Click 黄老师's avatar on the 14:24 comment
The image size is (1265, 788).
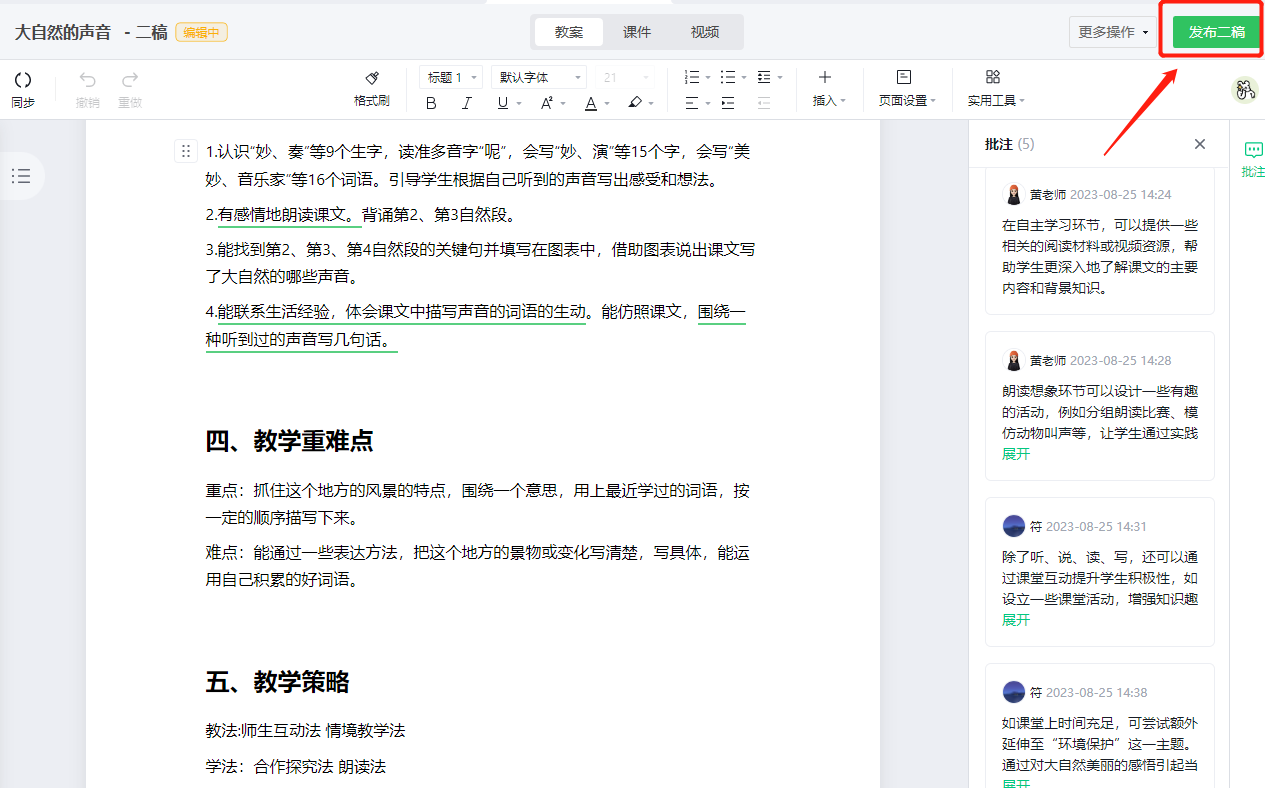pos(1013,194)
